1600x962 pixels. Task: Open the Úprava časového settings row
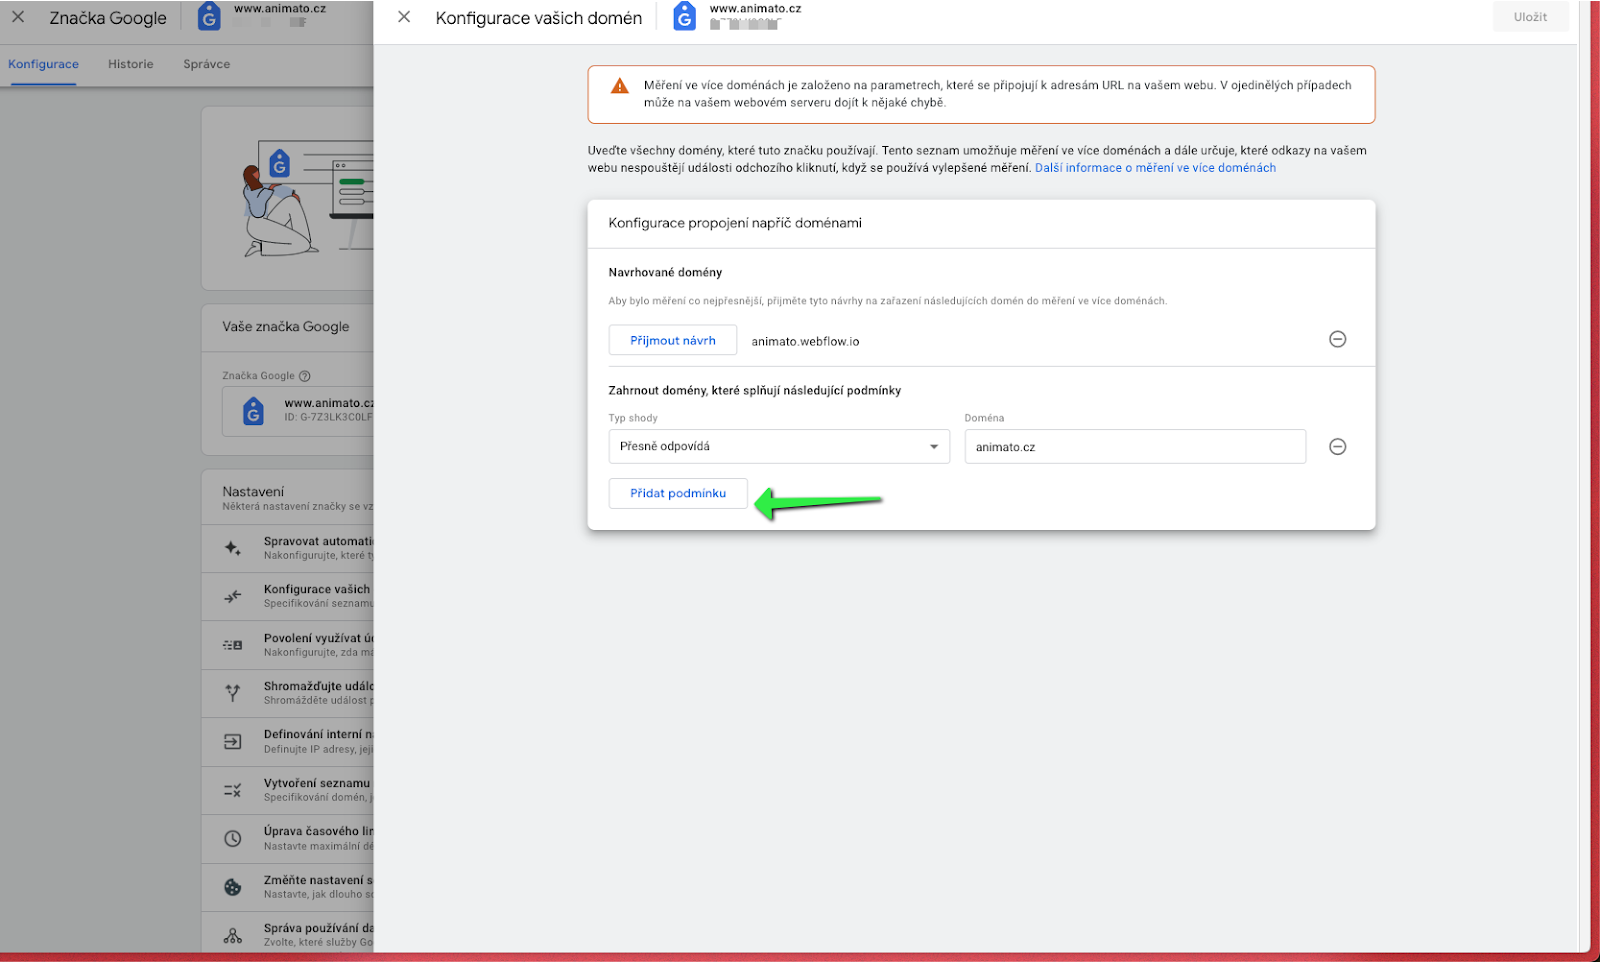coord(288,839)
